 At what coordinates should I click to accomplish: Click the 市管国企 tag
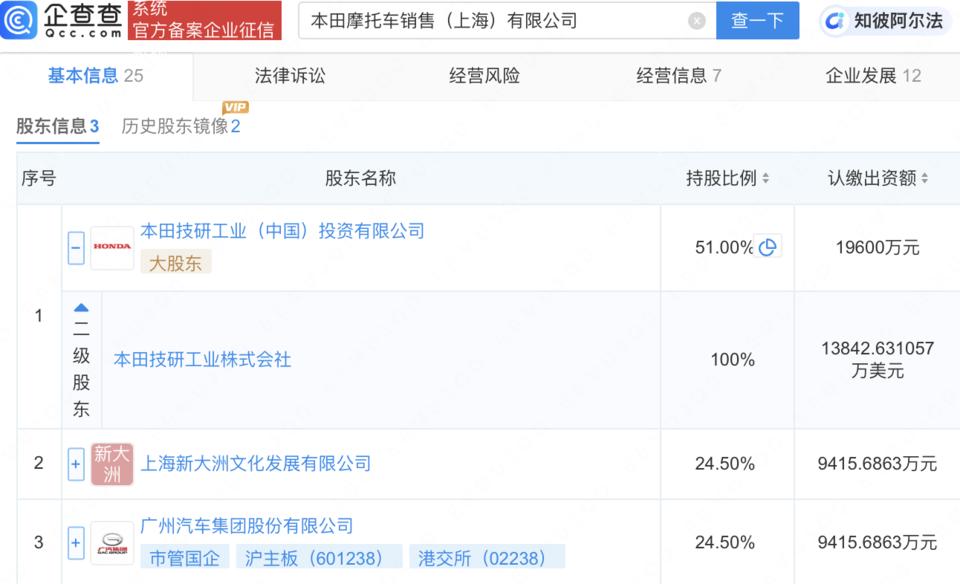184,557
